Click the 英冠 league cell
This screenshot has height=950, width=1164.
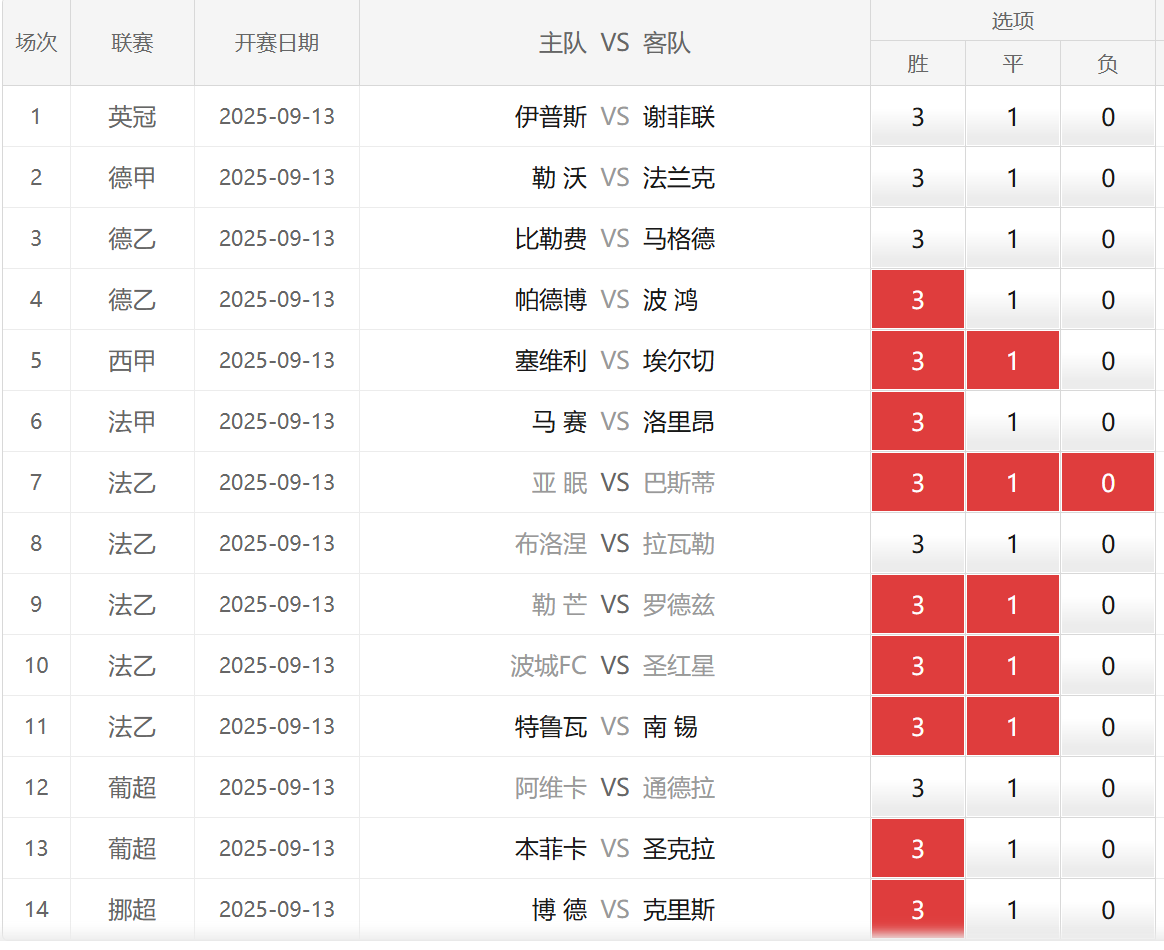tap(132, 117)
